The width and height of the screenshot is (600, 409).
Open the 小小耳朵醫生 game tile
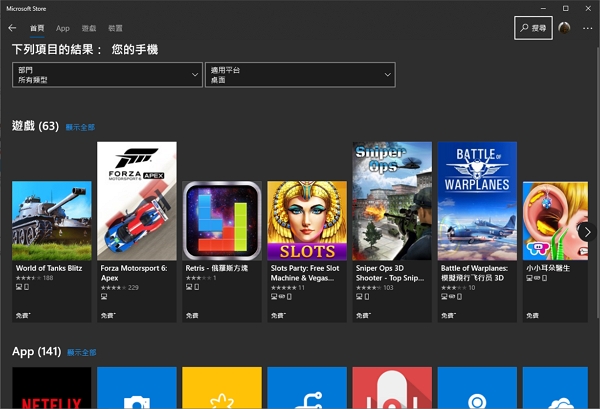(x=555, y=221)
